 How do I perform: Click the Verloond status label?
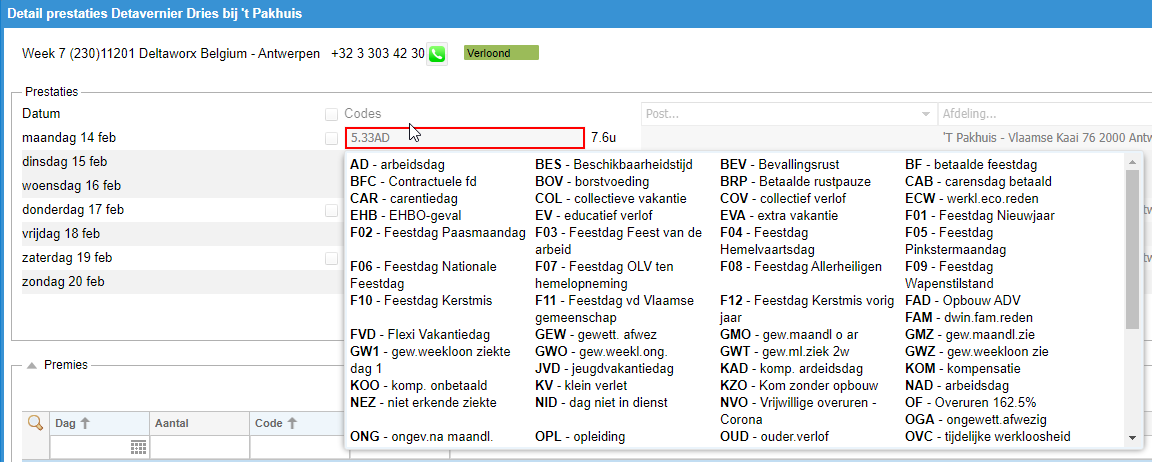(x=502, y=53)
